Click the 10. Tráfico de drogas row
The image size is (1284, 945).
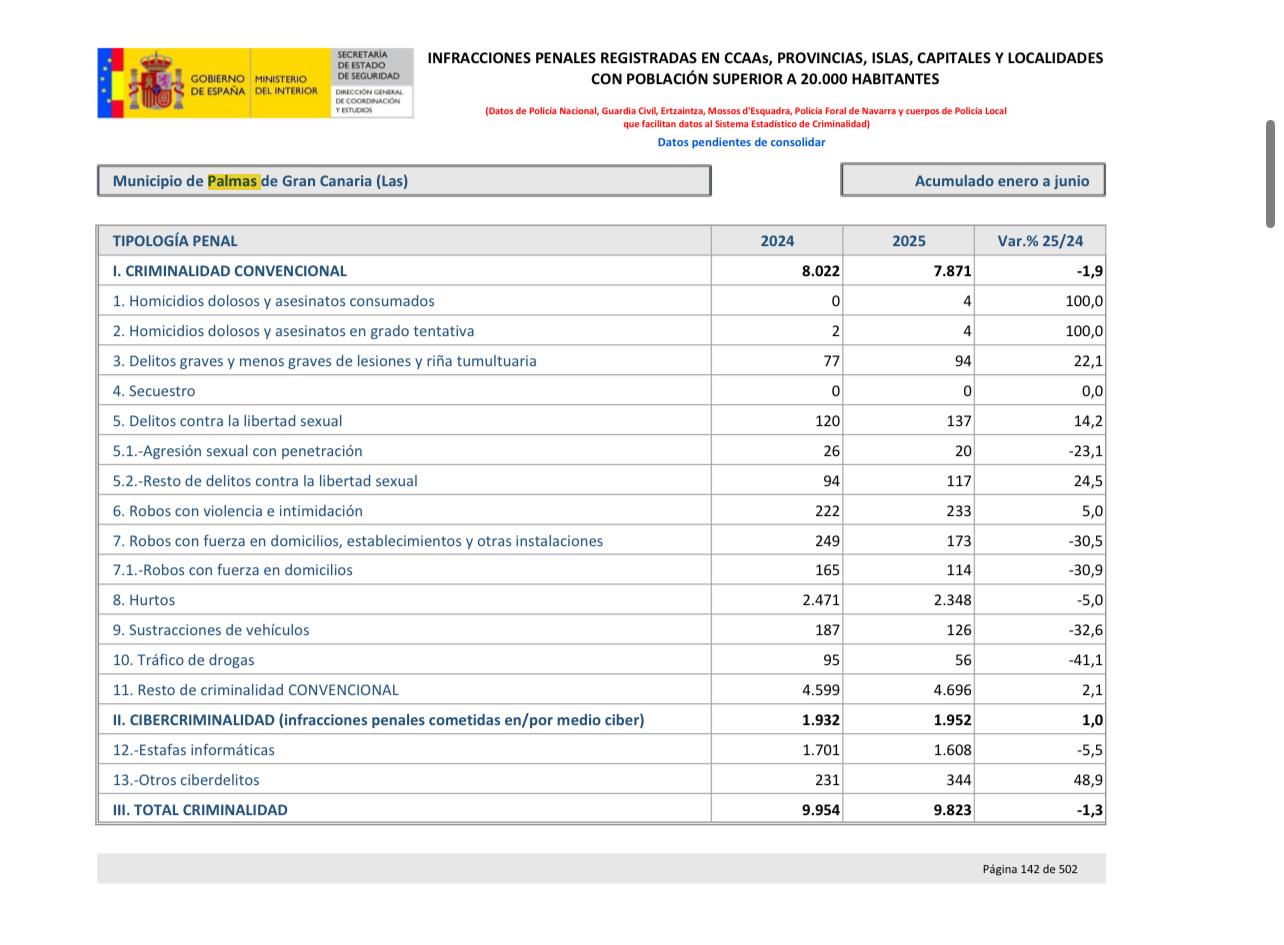pos(183,660)
